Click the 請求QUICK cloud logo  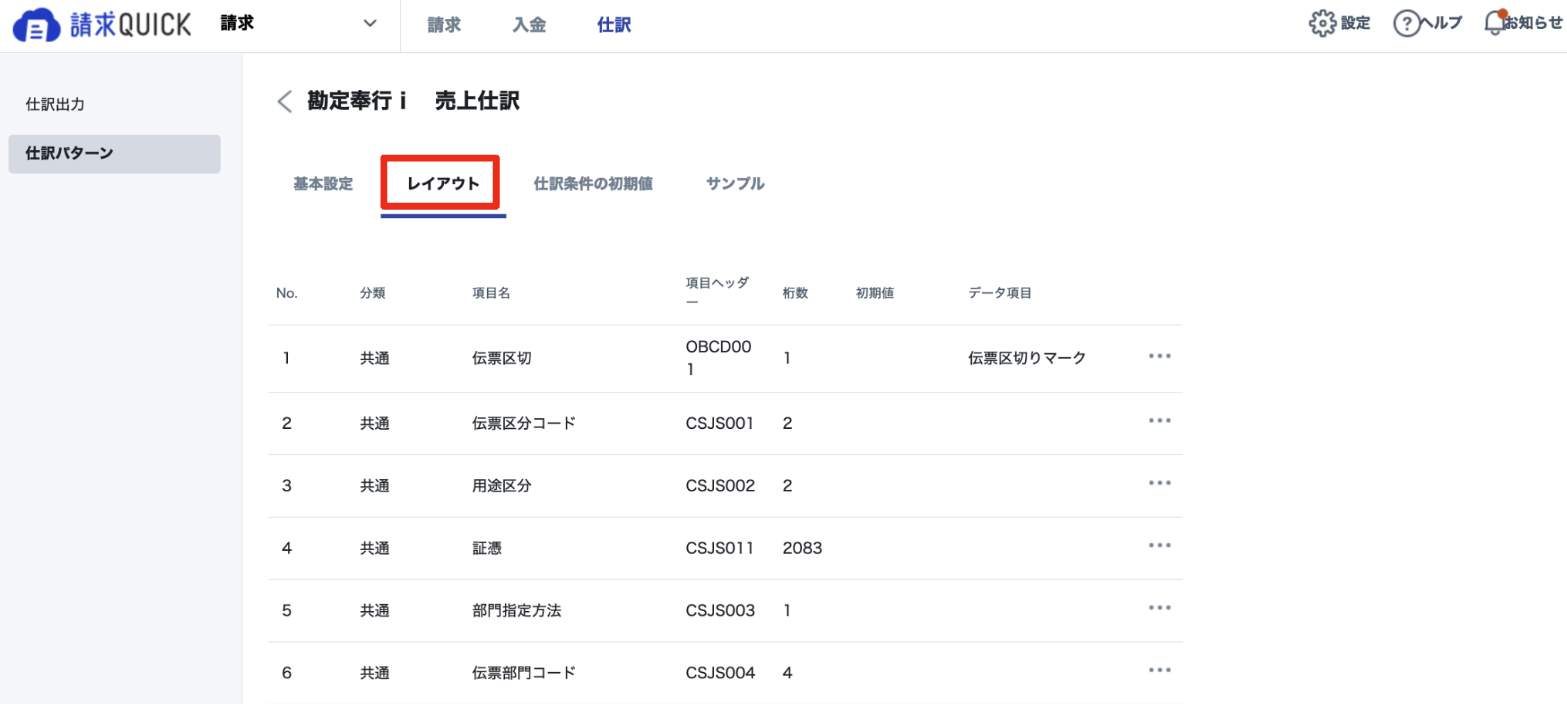pos(101,25)
